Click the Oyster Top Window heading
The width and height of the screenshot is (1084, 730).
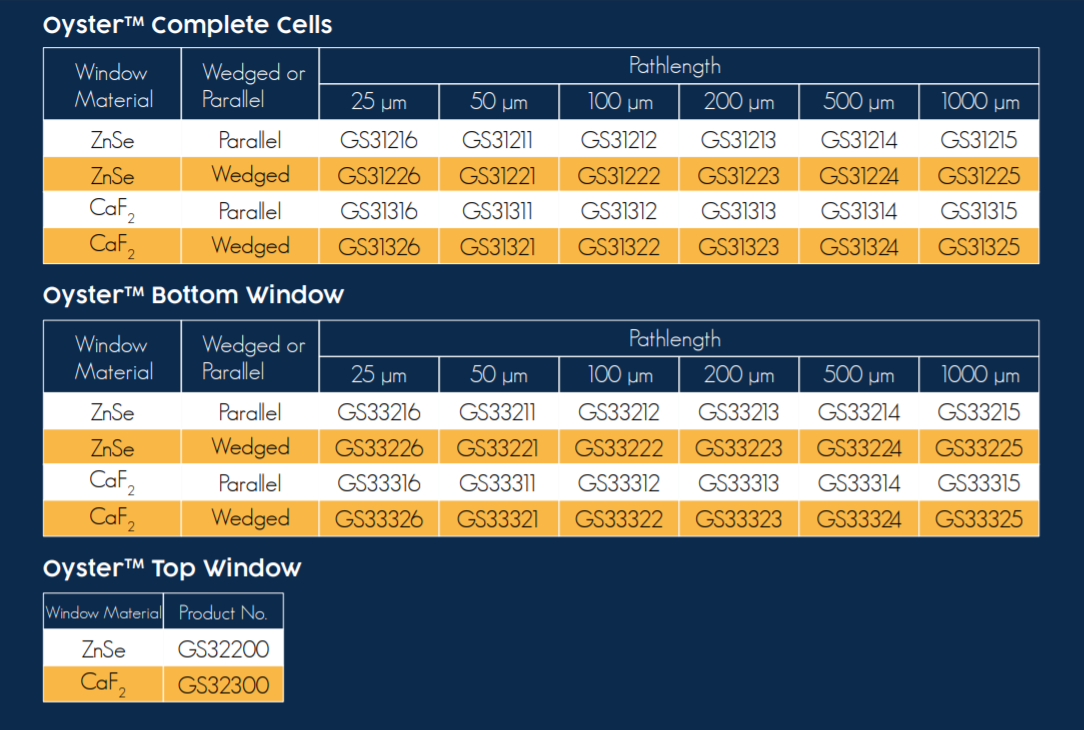coord(172,569)
